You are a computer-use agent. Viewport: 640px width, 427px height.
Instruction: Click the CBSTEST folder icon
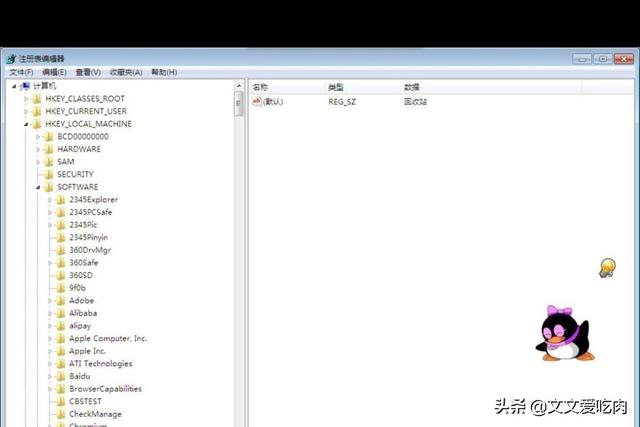coord(60,402)
